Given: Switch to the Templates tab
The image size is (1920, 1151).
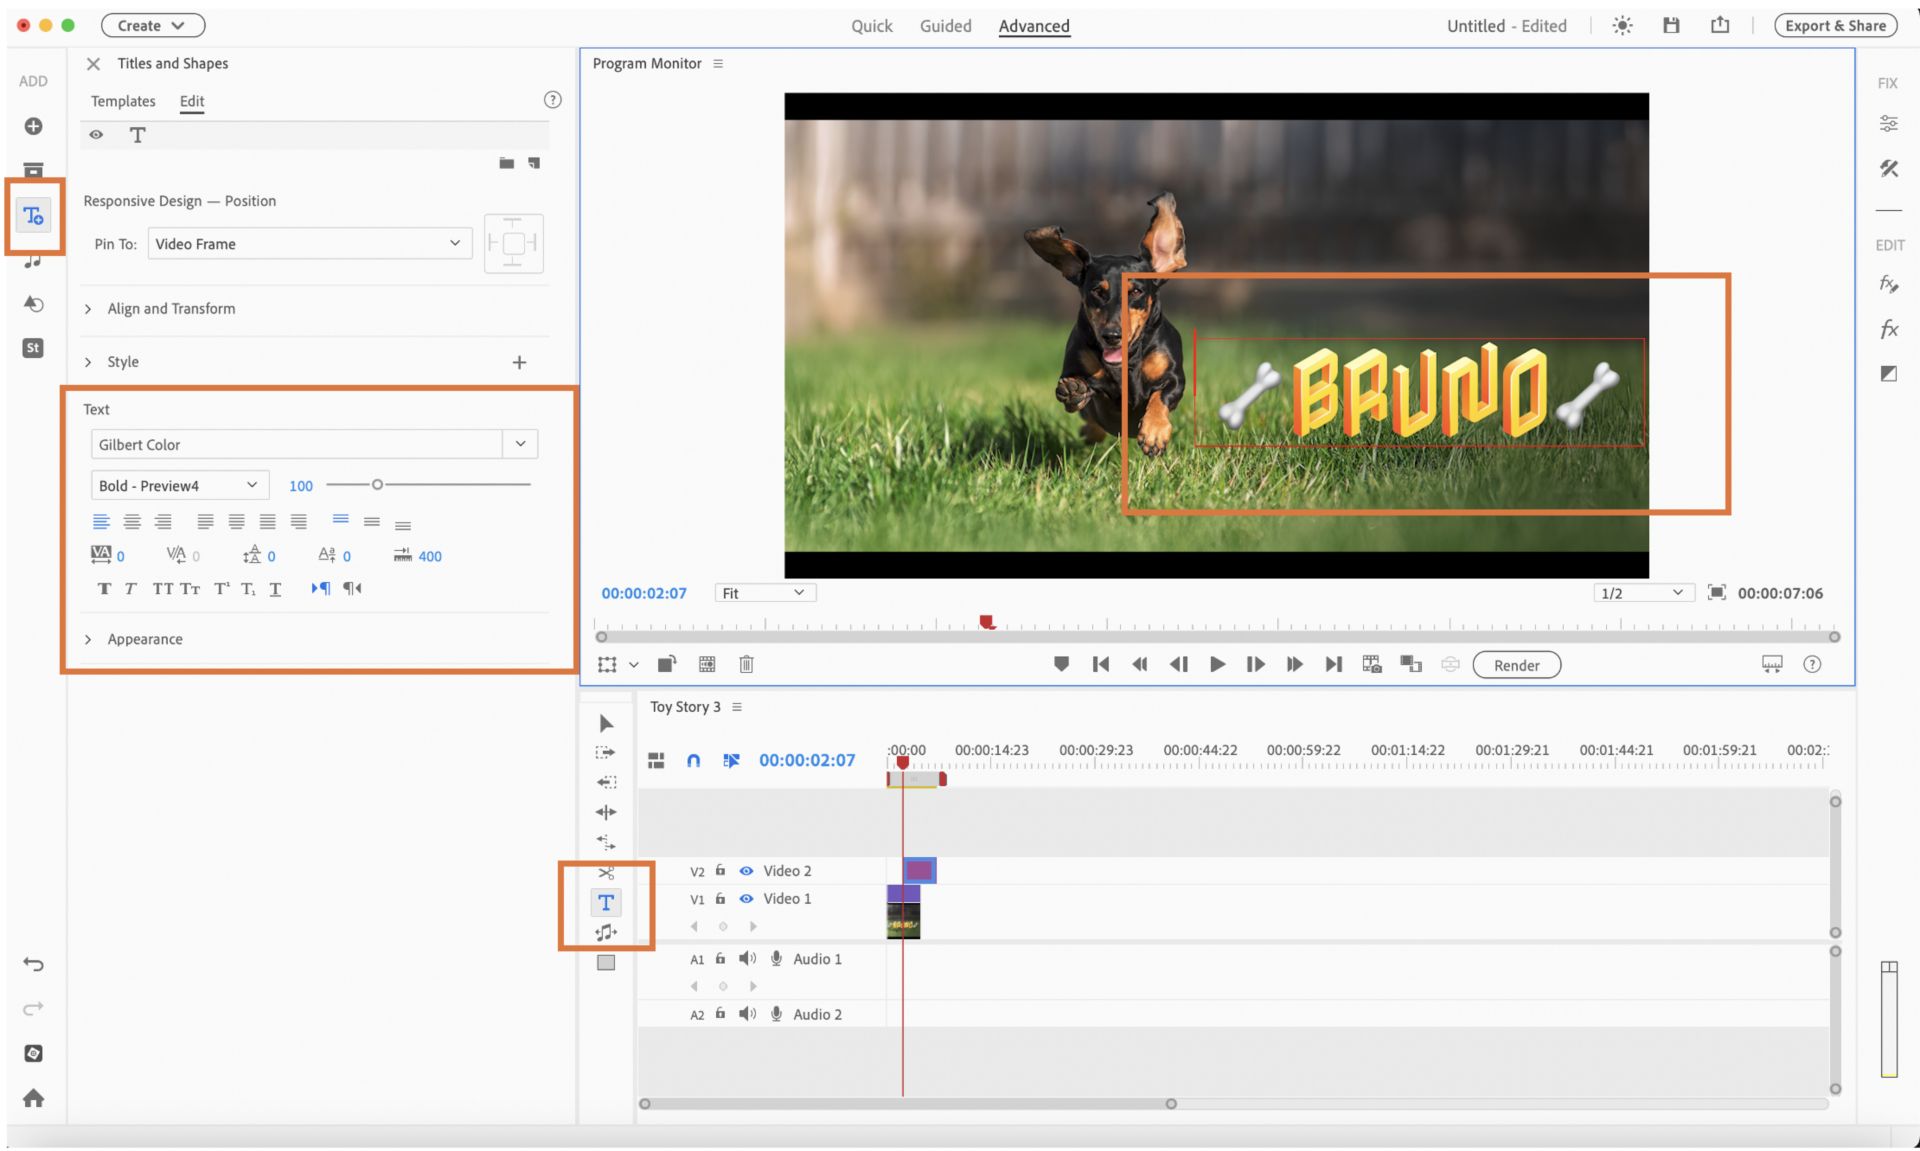Looking at the screenshot, I should click(123, 101).
